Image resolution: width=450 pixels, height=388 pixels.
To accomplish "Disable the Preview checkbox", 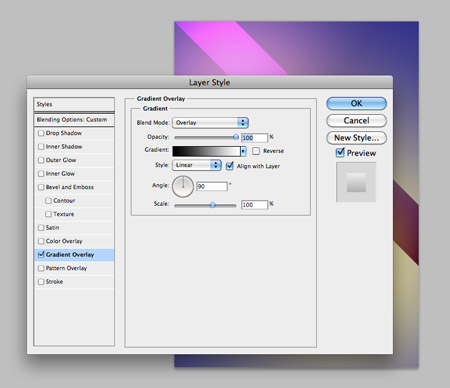I will point(340,153).
